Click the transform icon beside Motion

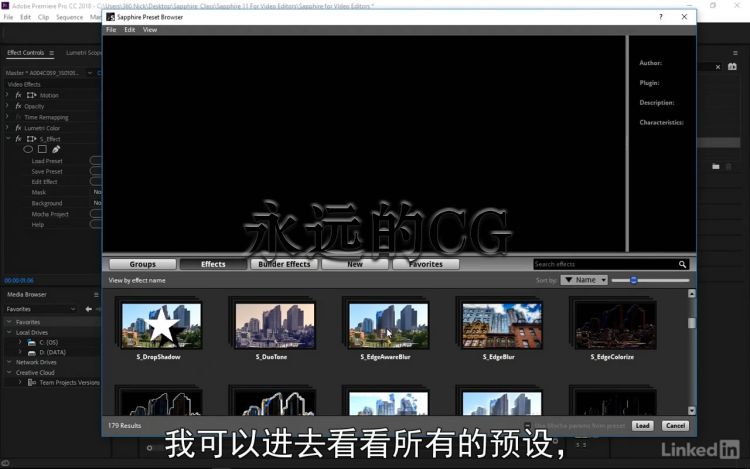(32, 95)
